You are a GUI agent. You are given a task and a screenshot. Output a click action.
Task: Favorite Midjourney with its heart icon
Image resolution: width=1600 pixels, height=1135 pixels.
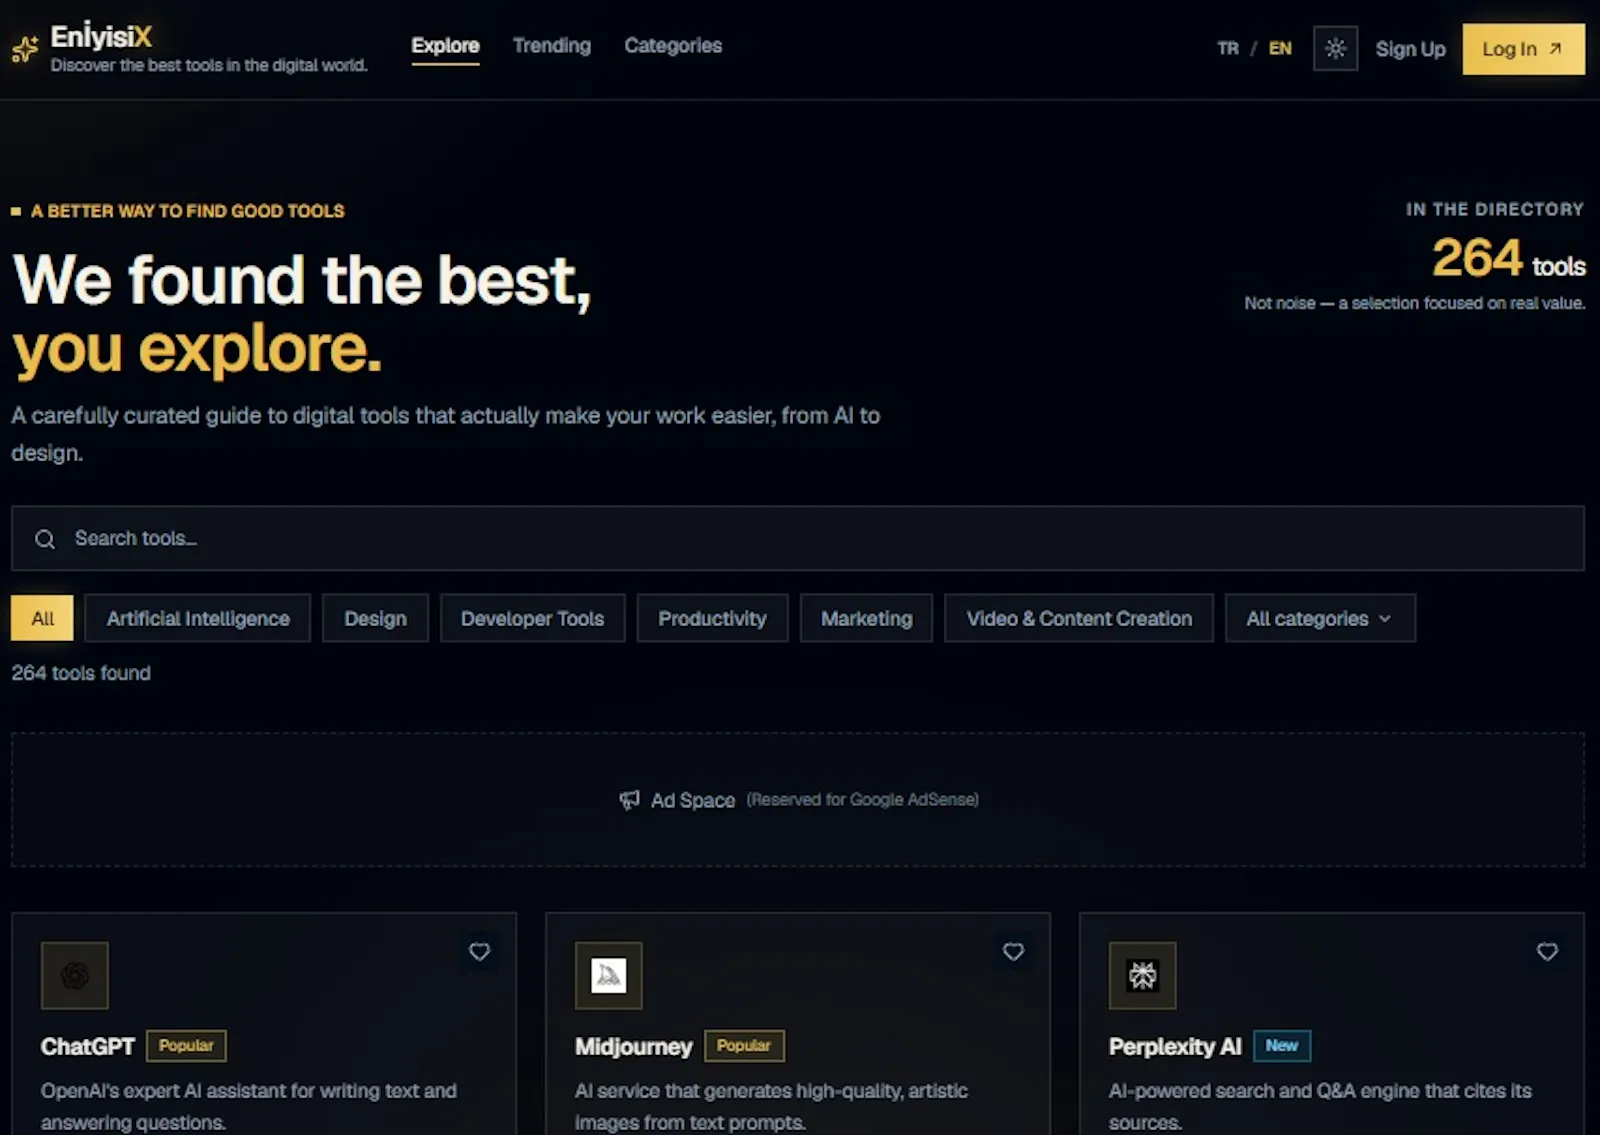1014,952
